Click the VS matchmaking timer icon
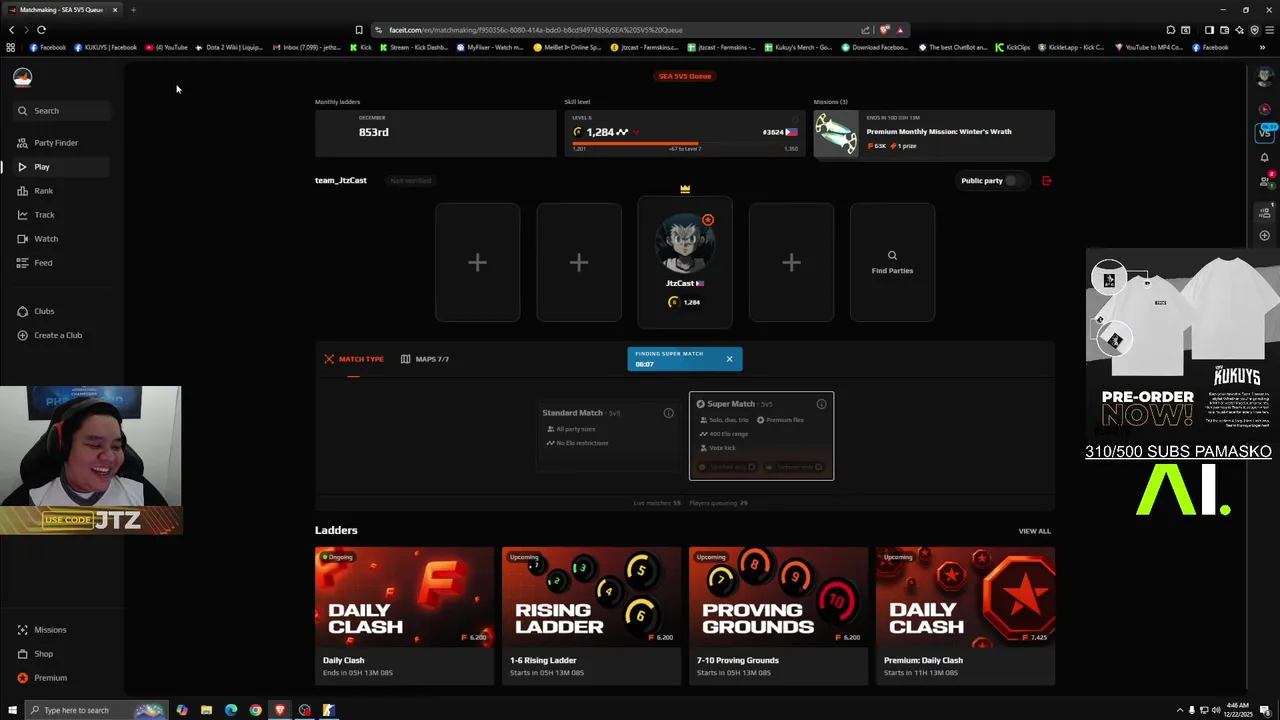1280x720 pixels. (x=1265, y=132)
